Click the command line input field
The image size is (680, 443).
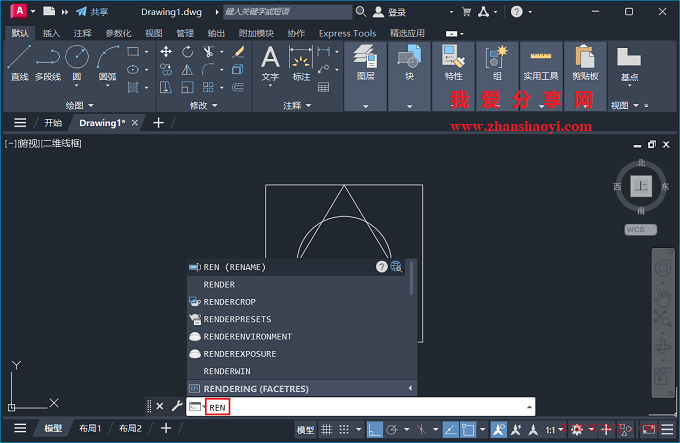[x=360, y=407]
